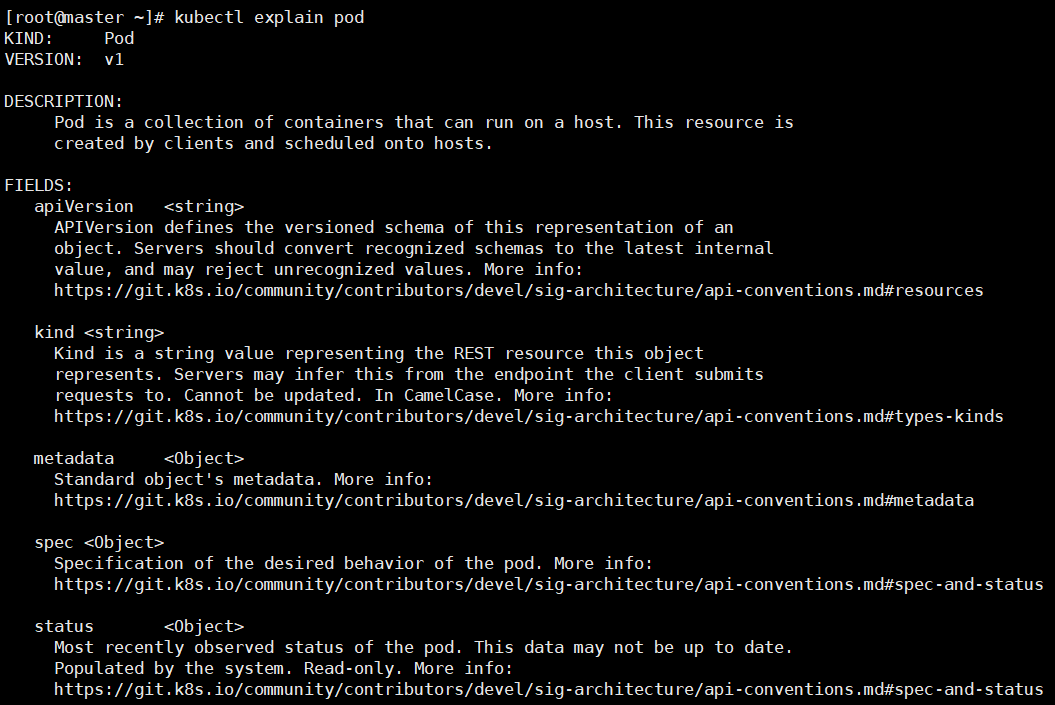Open the api-conventions.md#types-kinds link

pos(529,416)
